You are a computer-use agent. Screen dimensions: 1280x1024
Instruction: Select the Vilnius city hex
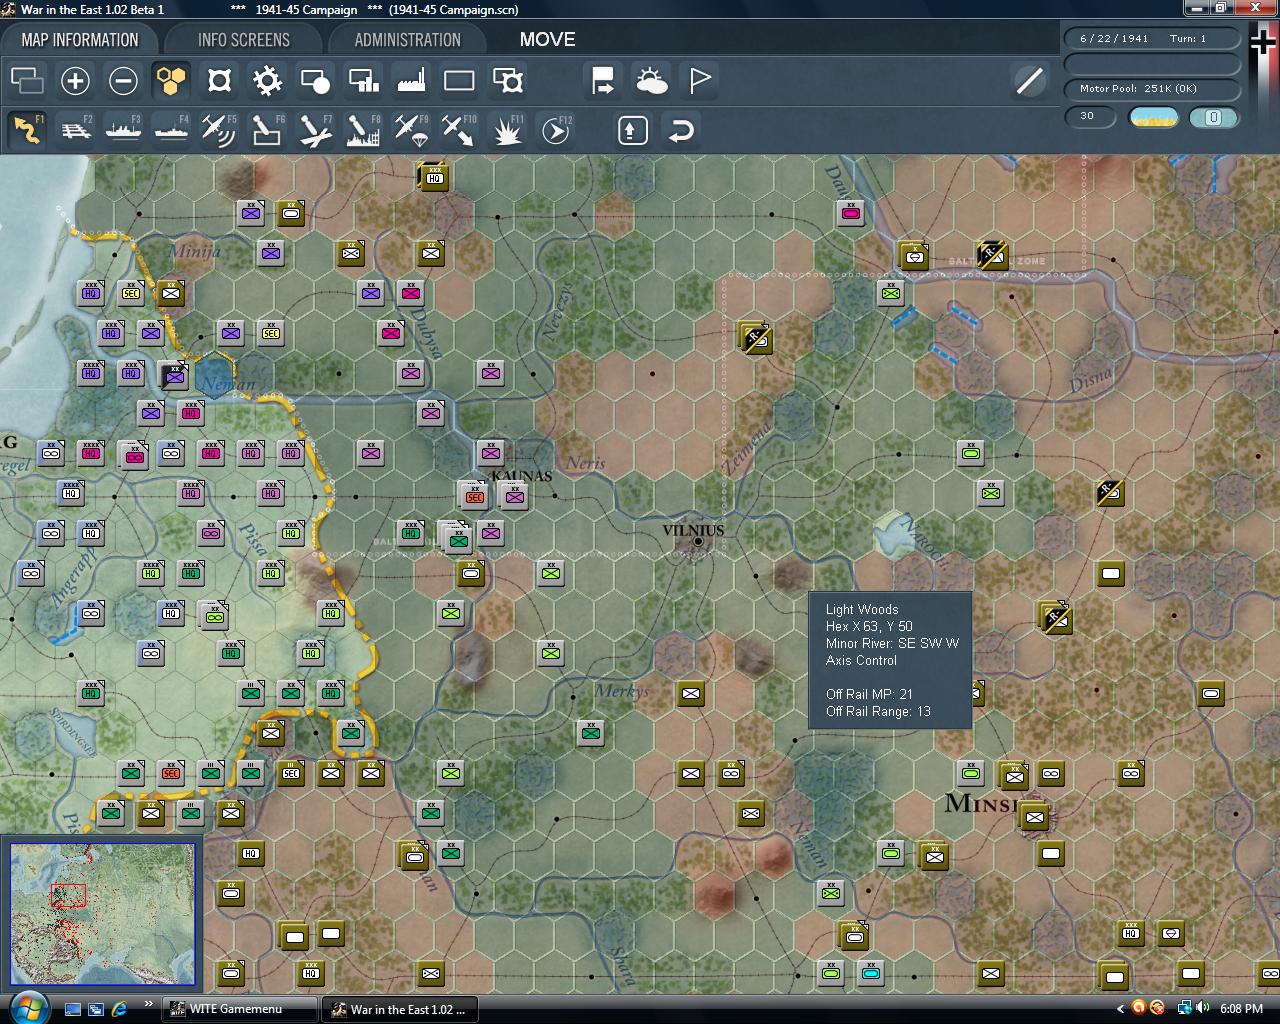coord(697,541)
